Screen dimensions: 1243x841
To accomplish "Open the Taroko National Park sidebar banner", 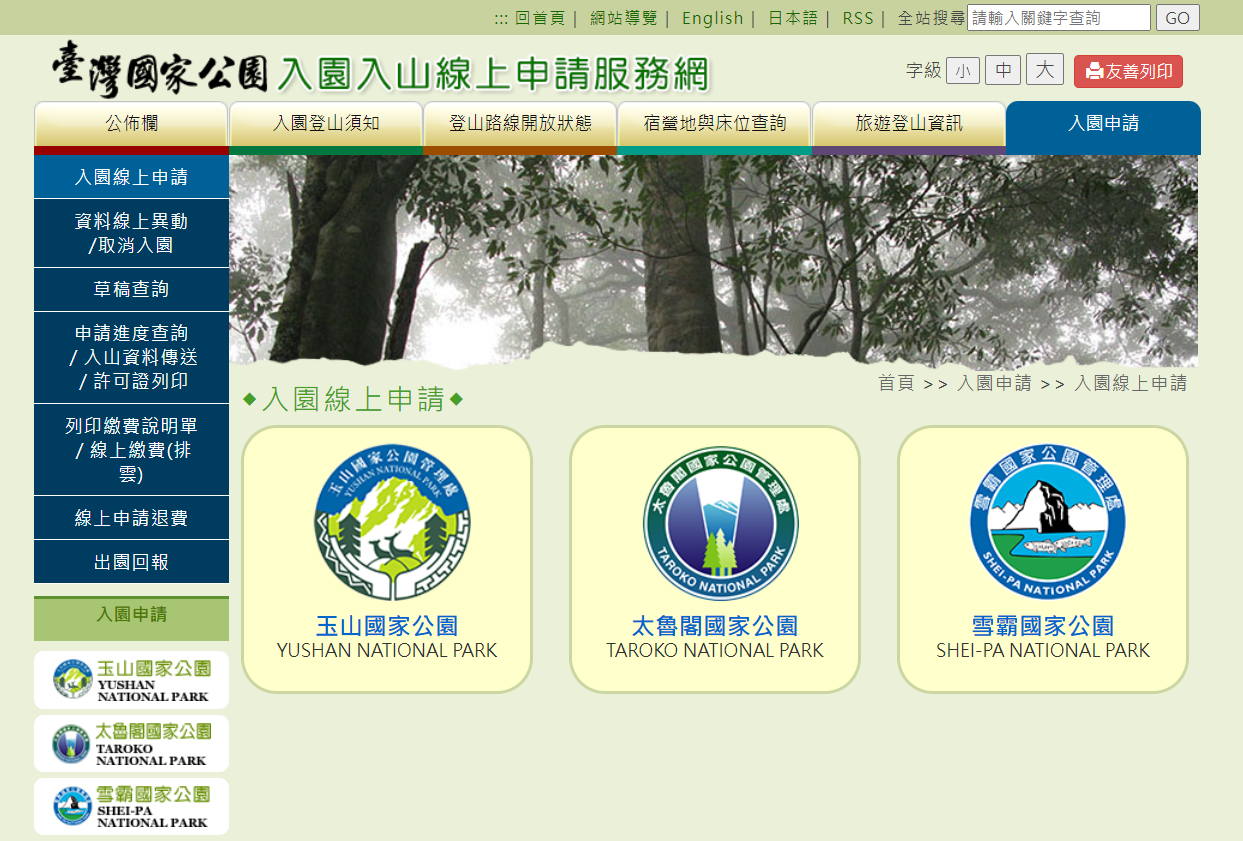I will pyautogui.click(x=131, y=743).
